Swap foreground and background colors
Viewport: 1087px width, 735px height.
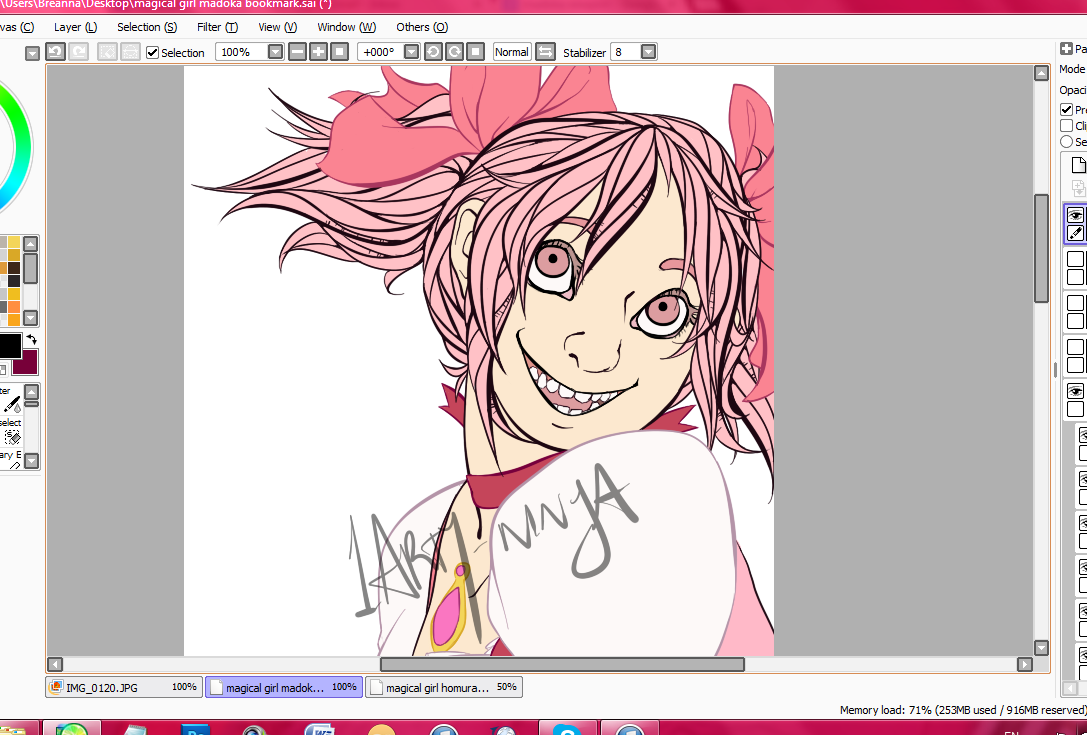click(31, 340)
